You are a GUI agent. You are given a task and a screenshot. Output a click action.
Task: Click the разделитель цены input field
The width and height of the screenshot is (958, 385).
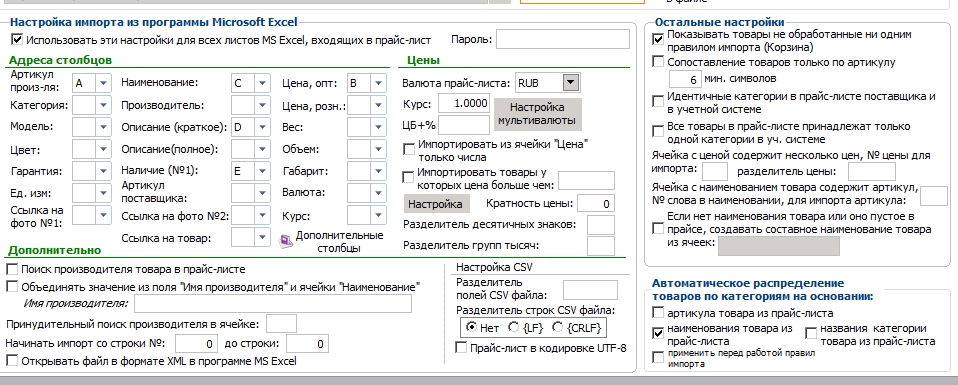point(872,171)
